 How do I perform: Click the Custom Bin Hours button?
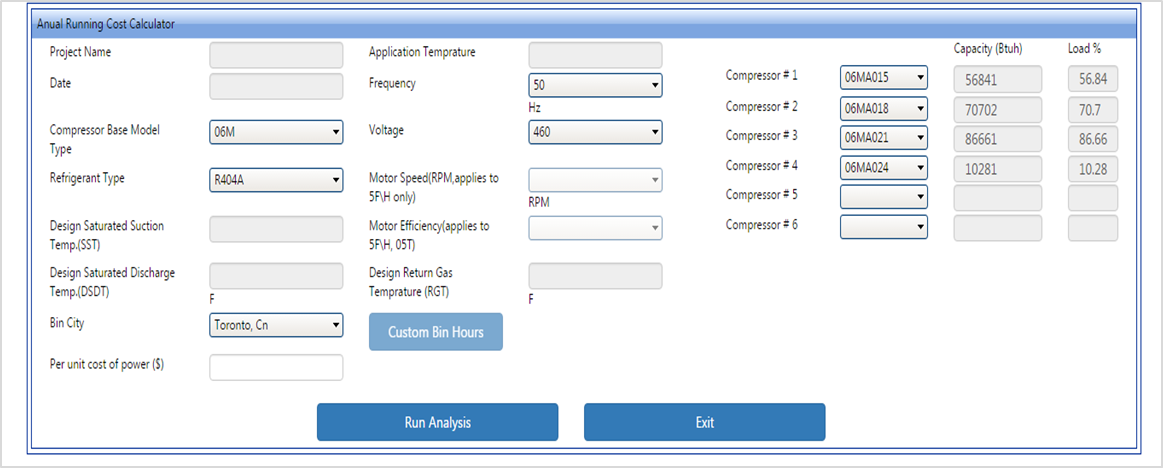pyautogui.click(x=436, y=332)
